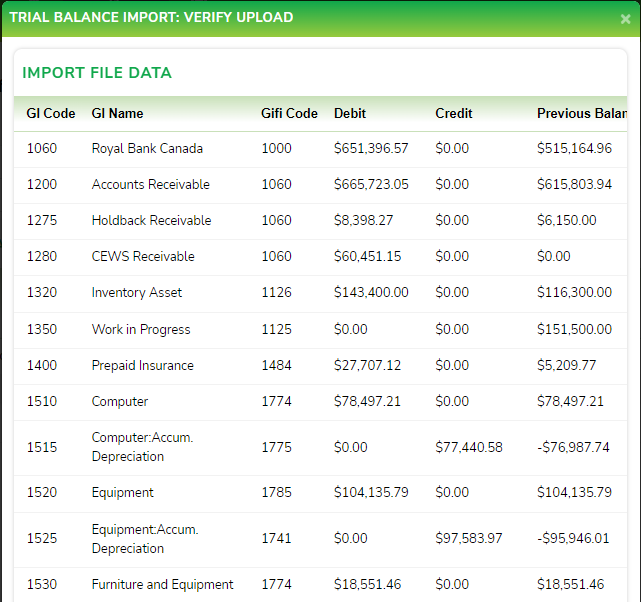Click credit amount $97,583.97

click(468, 538)
